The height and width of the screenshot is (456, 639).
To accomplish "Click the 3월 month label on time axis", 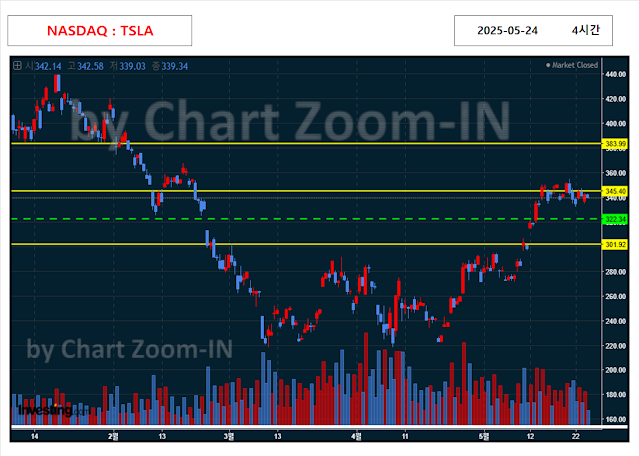I will [x=229, y=436].
